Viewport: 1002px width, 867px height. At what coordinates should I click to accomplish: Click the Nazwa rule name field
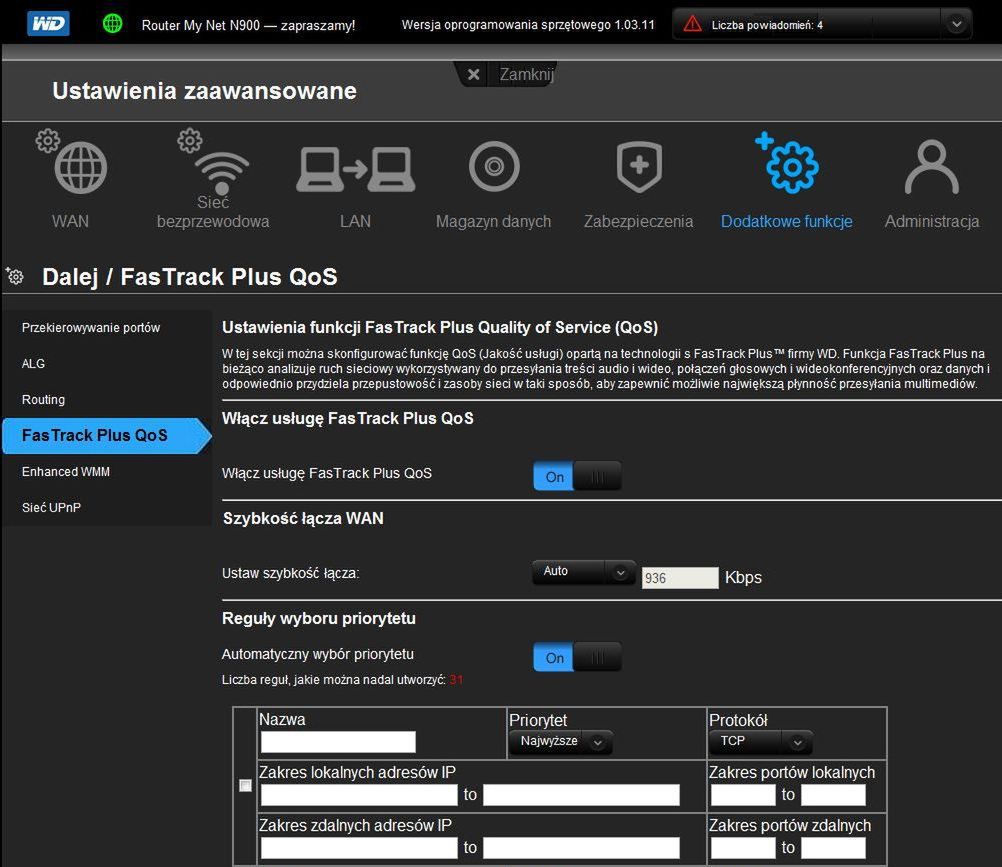coord(338,742)
